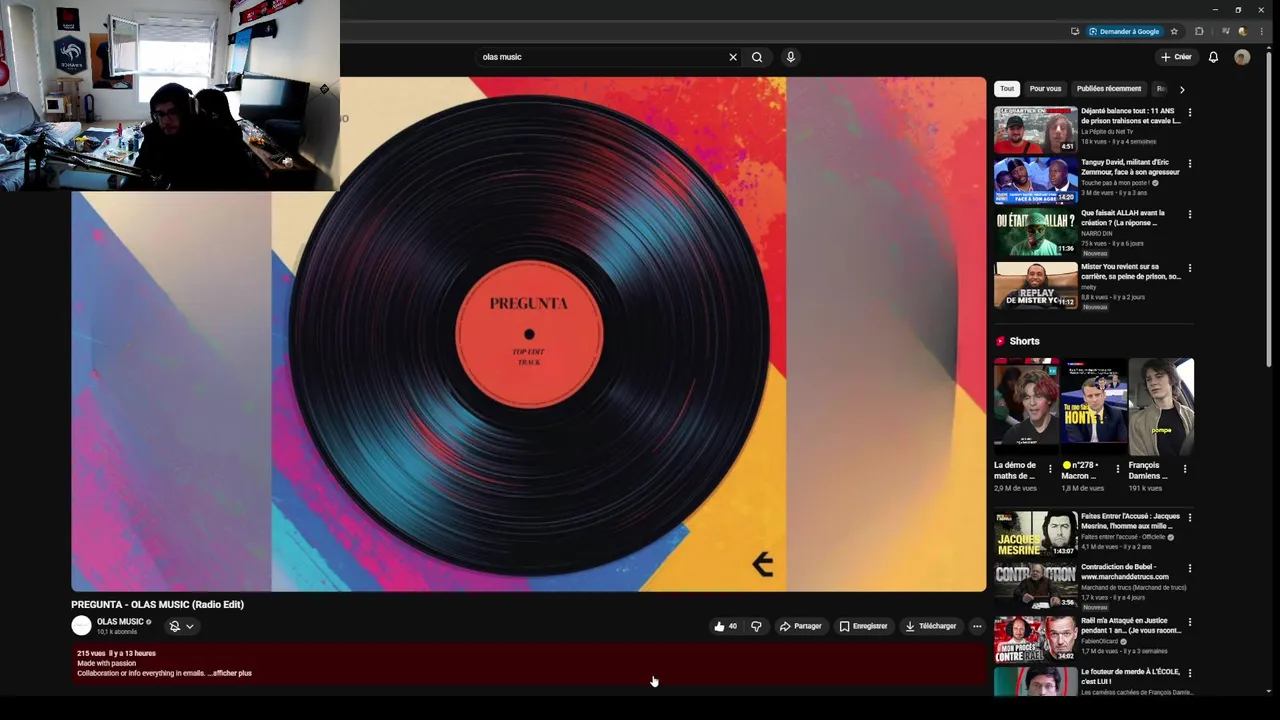Open Contradiction de Bebel video thumbnail

[x=1035, y=585]
